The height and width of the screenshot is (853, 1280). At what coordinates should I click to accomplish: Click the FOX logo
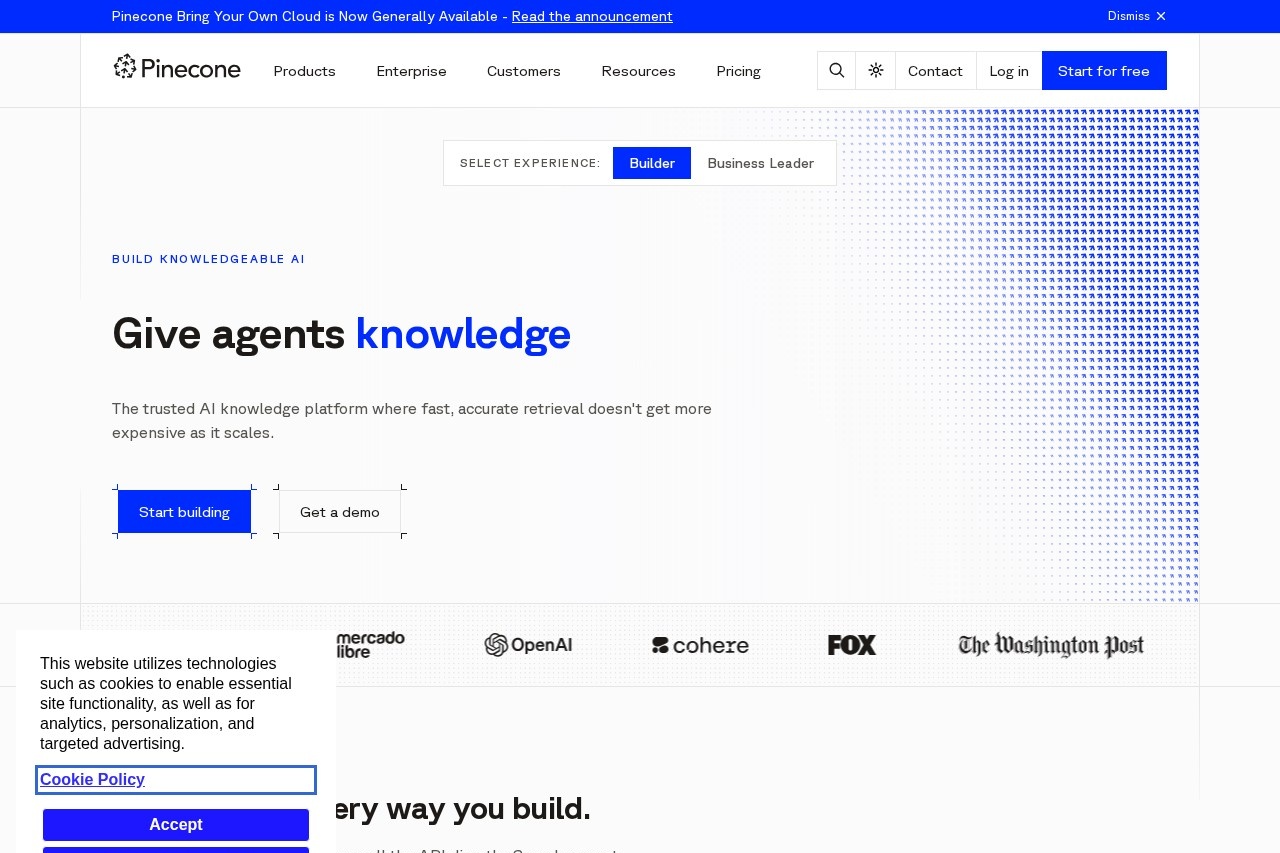point(852,645)
